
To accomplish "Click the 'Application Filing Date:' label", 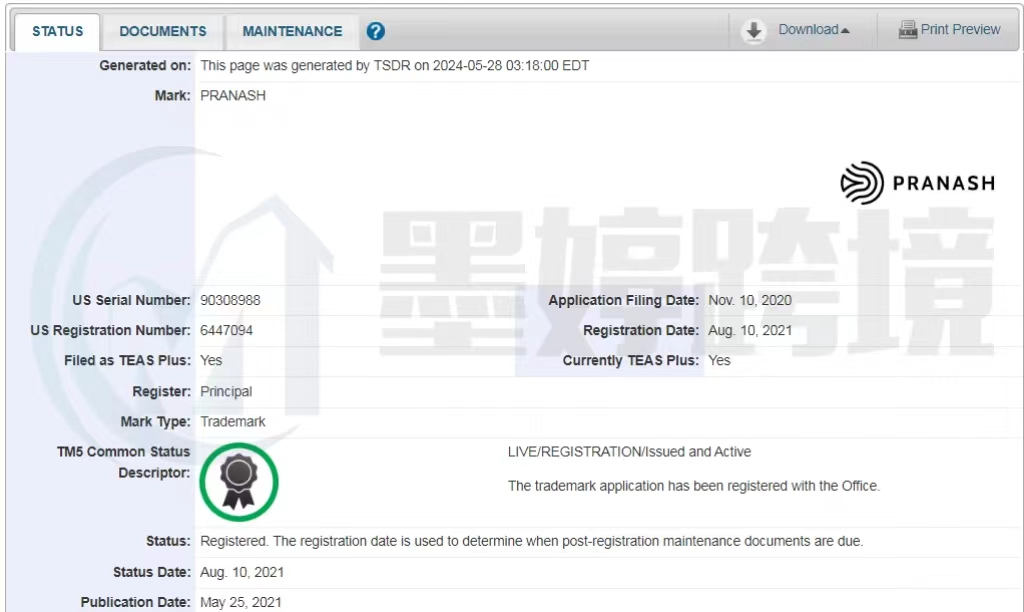I will [624, 300].
